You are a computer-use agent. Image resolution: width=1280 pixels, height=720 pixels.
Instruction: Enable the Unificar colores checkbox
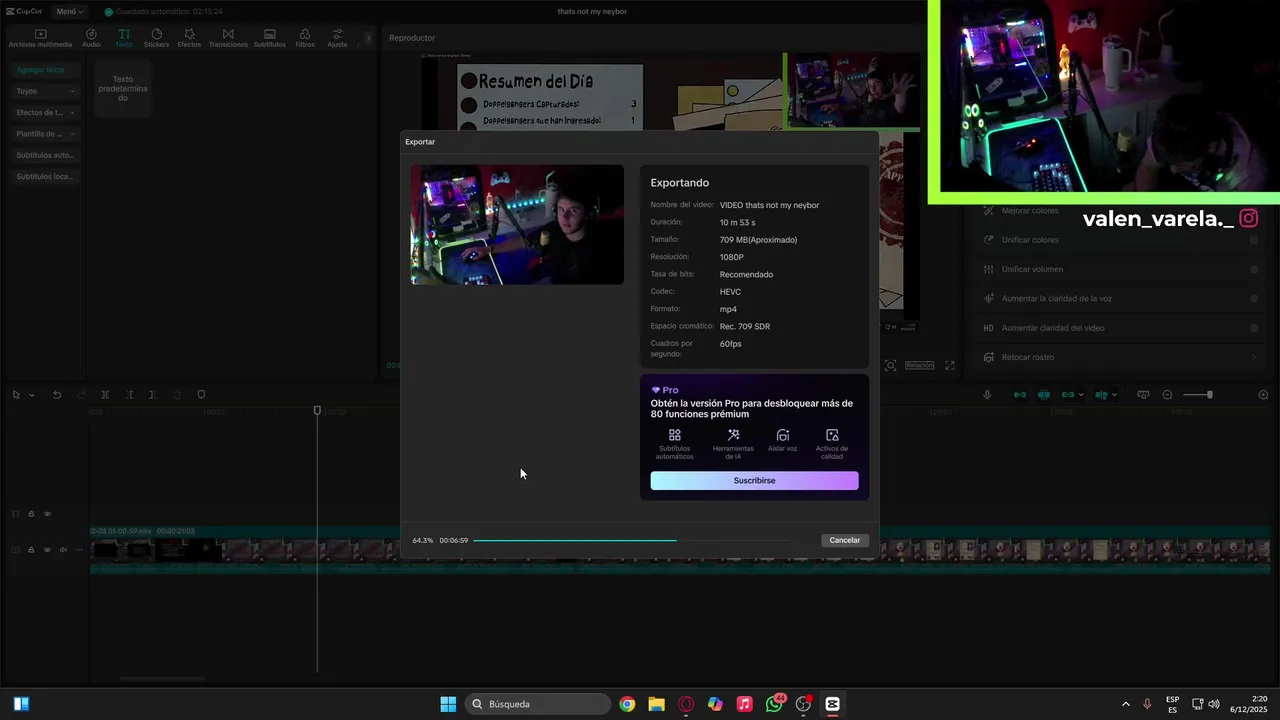tap(1254, 240)
